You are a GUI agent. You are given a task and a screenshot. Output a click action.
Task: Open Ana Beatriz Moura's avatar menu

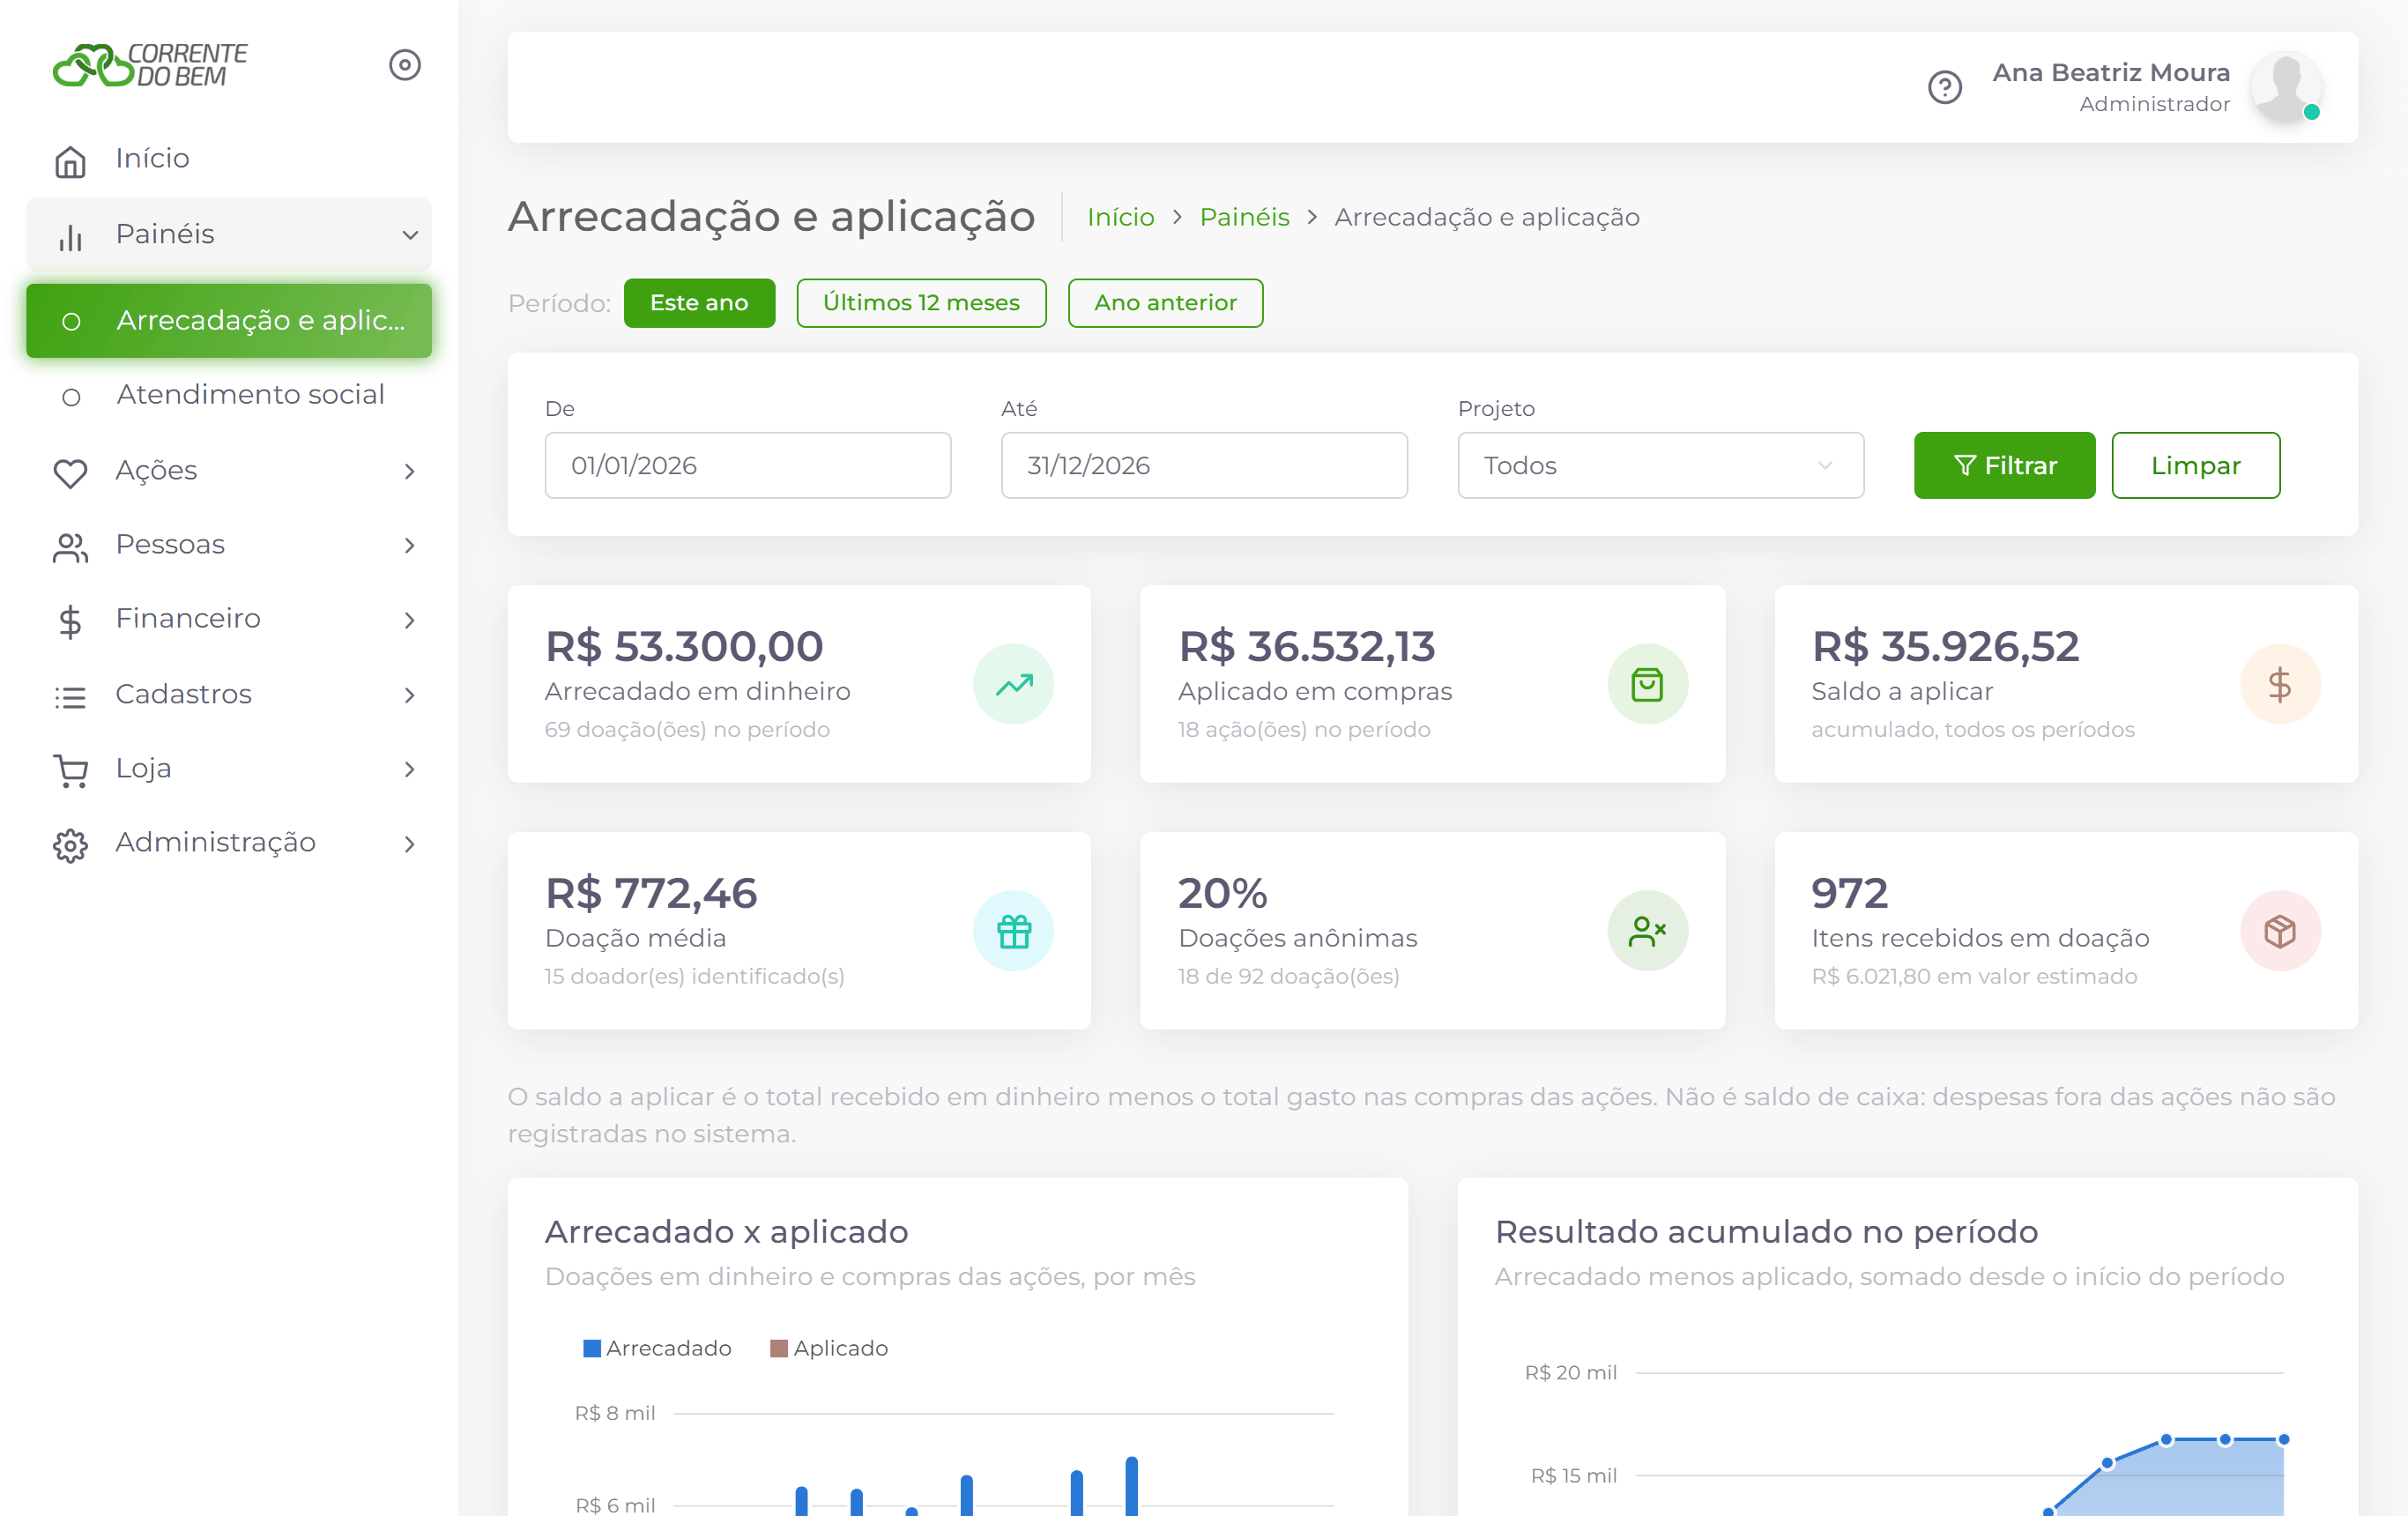pos(2286,88)
